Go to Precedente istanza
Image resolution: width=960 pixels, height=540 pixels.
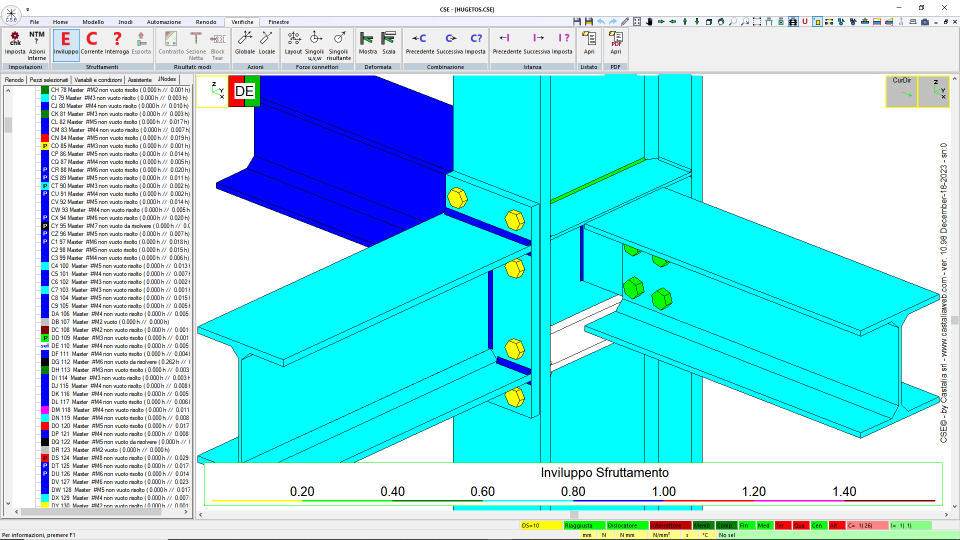(506, 43)
